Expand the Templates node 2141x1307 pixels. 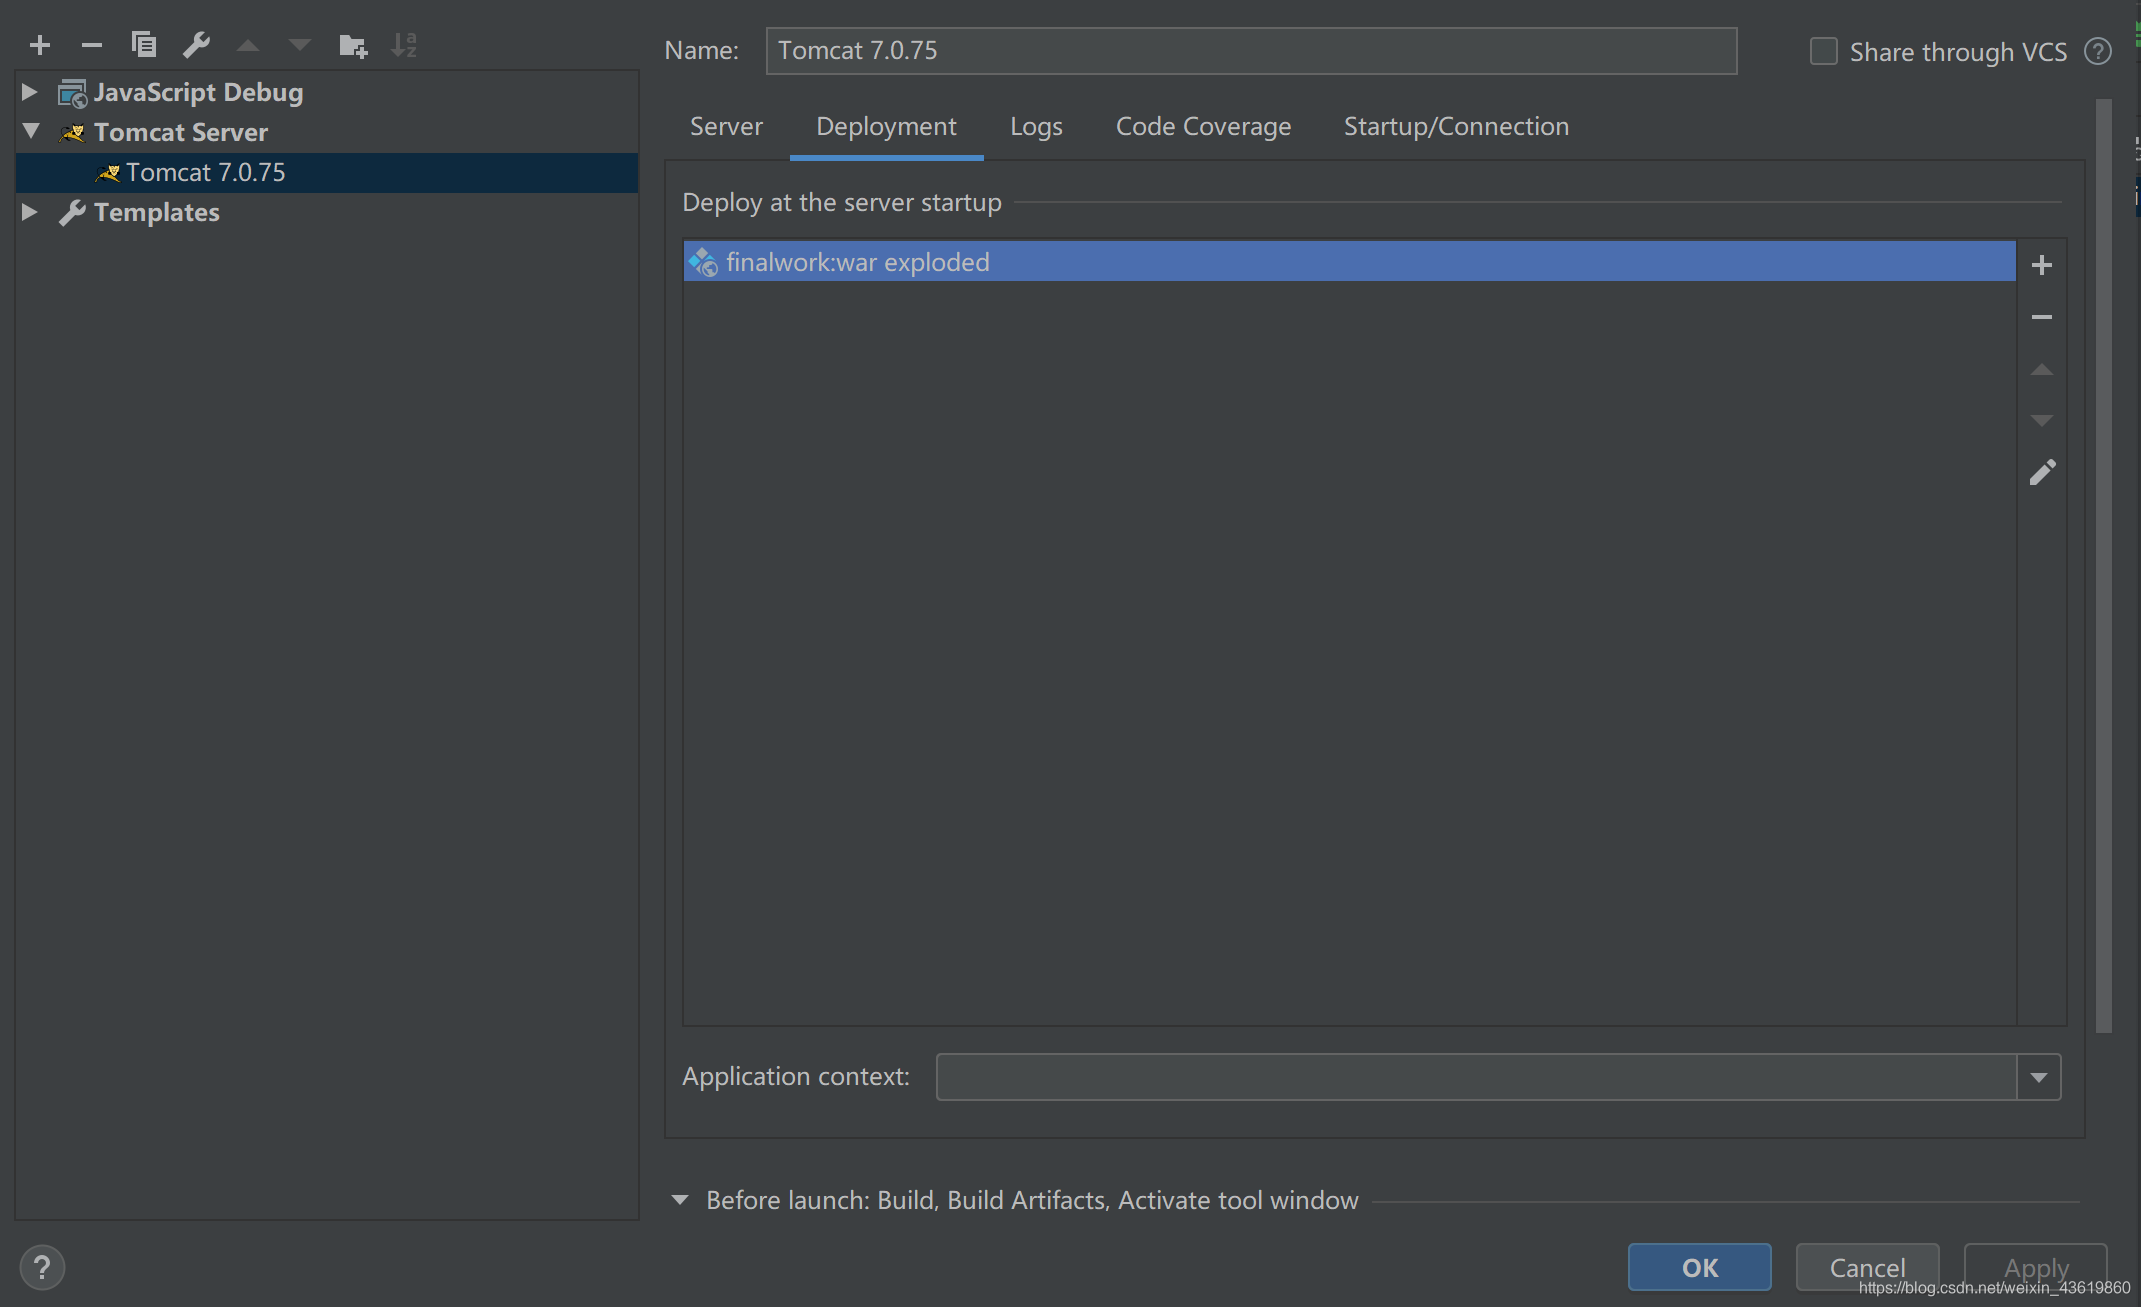tap(30, 212)
